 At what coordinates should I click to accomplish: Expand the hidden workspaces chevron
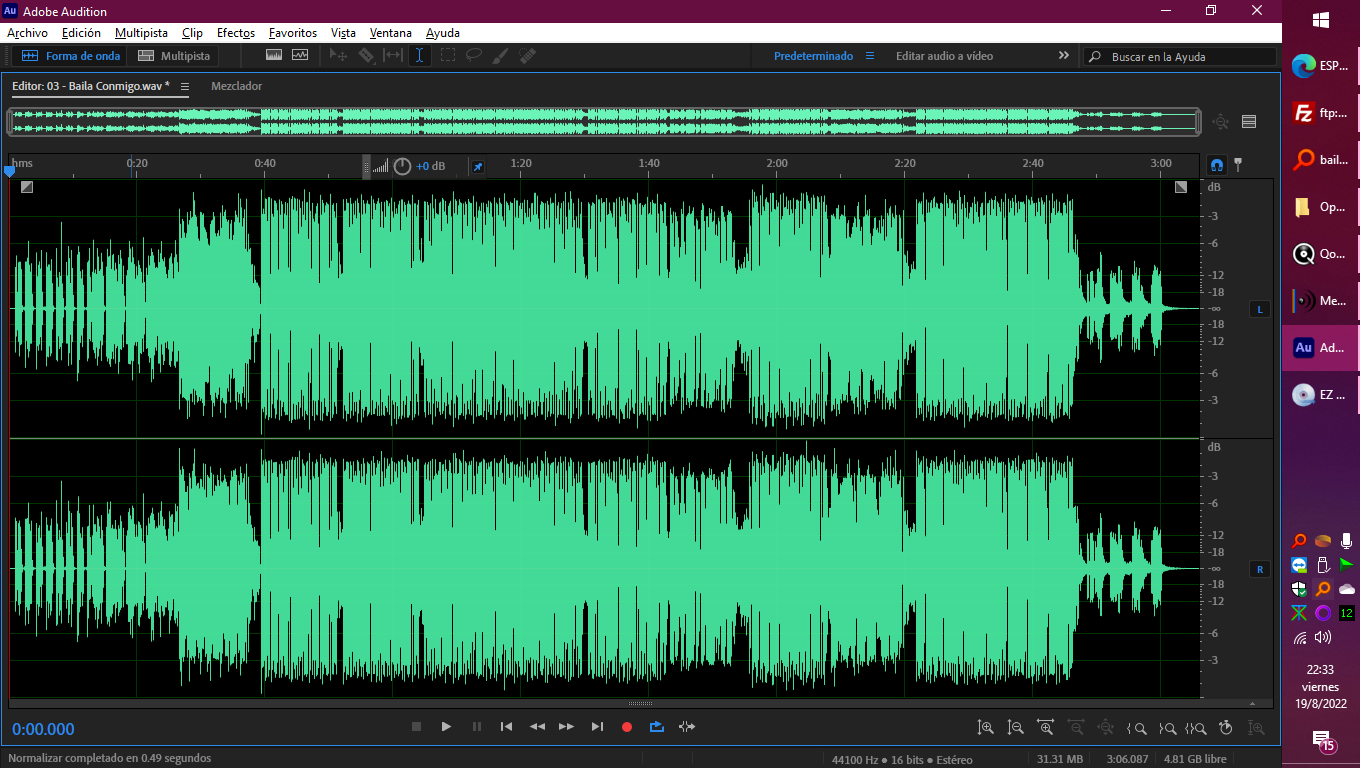coord(1064,56)
